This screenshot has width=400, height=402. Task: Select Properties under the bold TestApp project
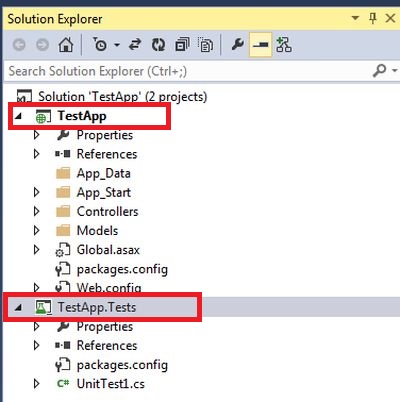pos(105,135)
